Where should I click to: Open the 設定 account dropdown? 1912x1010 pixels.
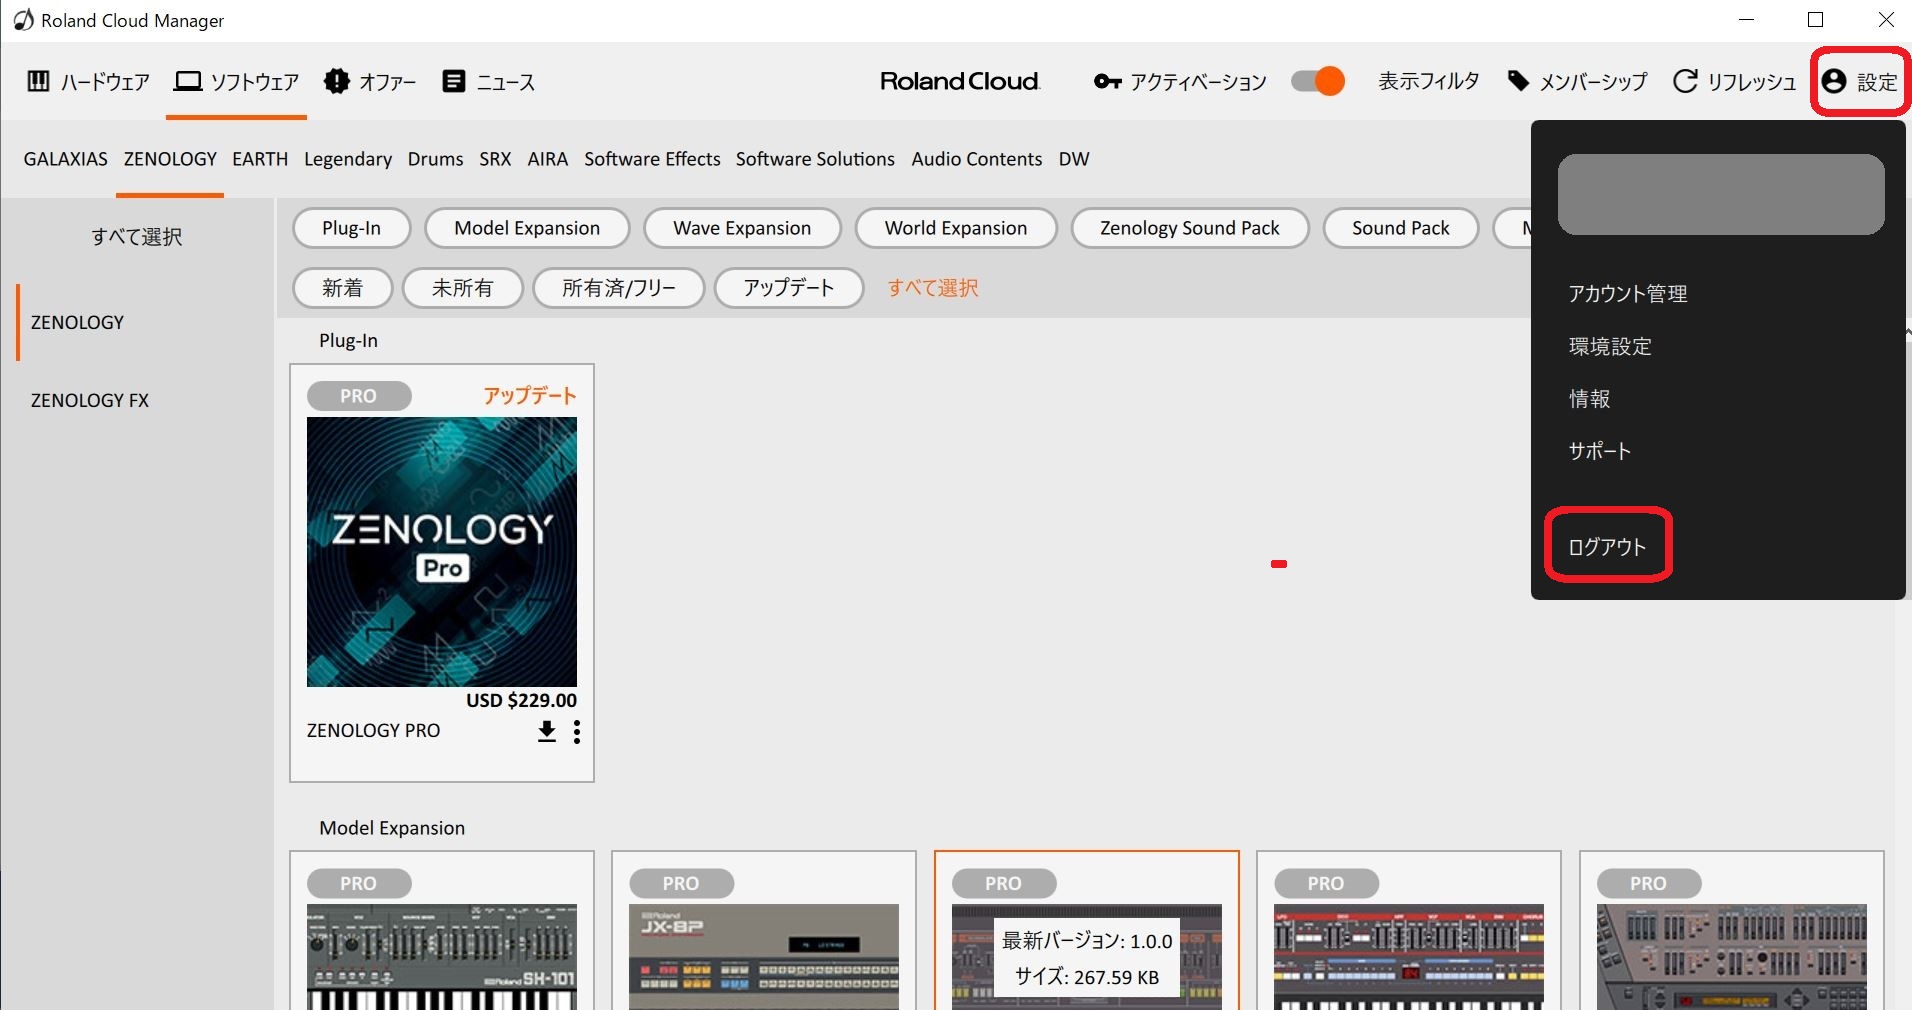(1860, 82)
